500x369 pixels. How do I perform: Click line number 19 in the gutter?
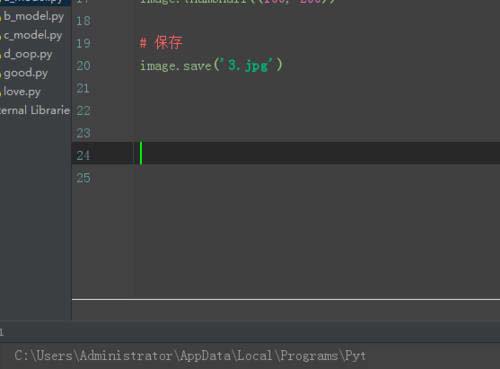83,44
